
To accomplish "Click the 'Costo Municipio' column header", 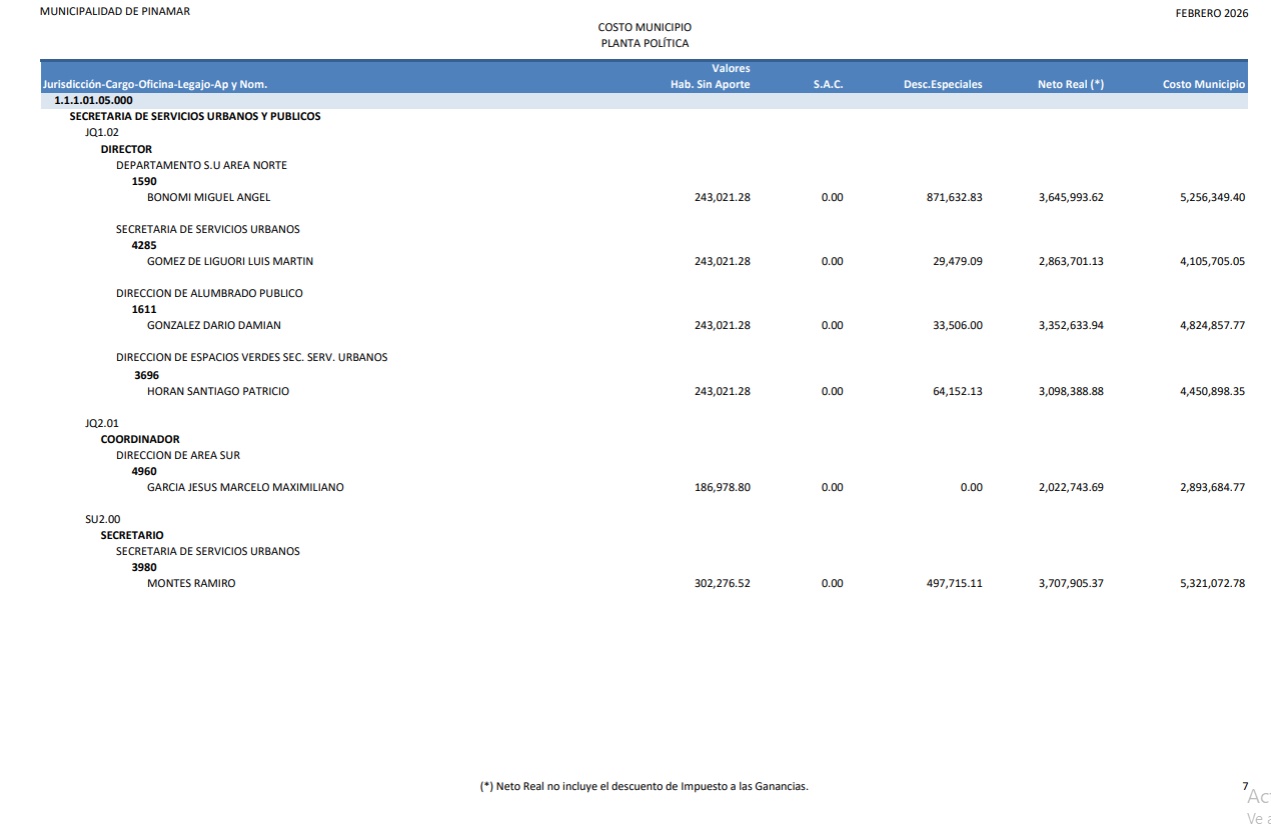I will (x=1203, y=85).
